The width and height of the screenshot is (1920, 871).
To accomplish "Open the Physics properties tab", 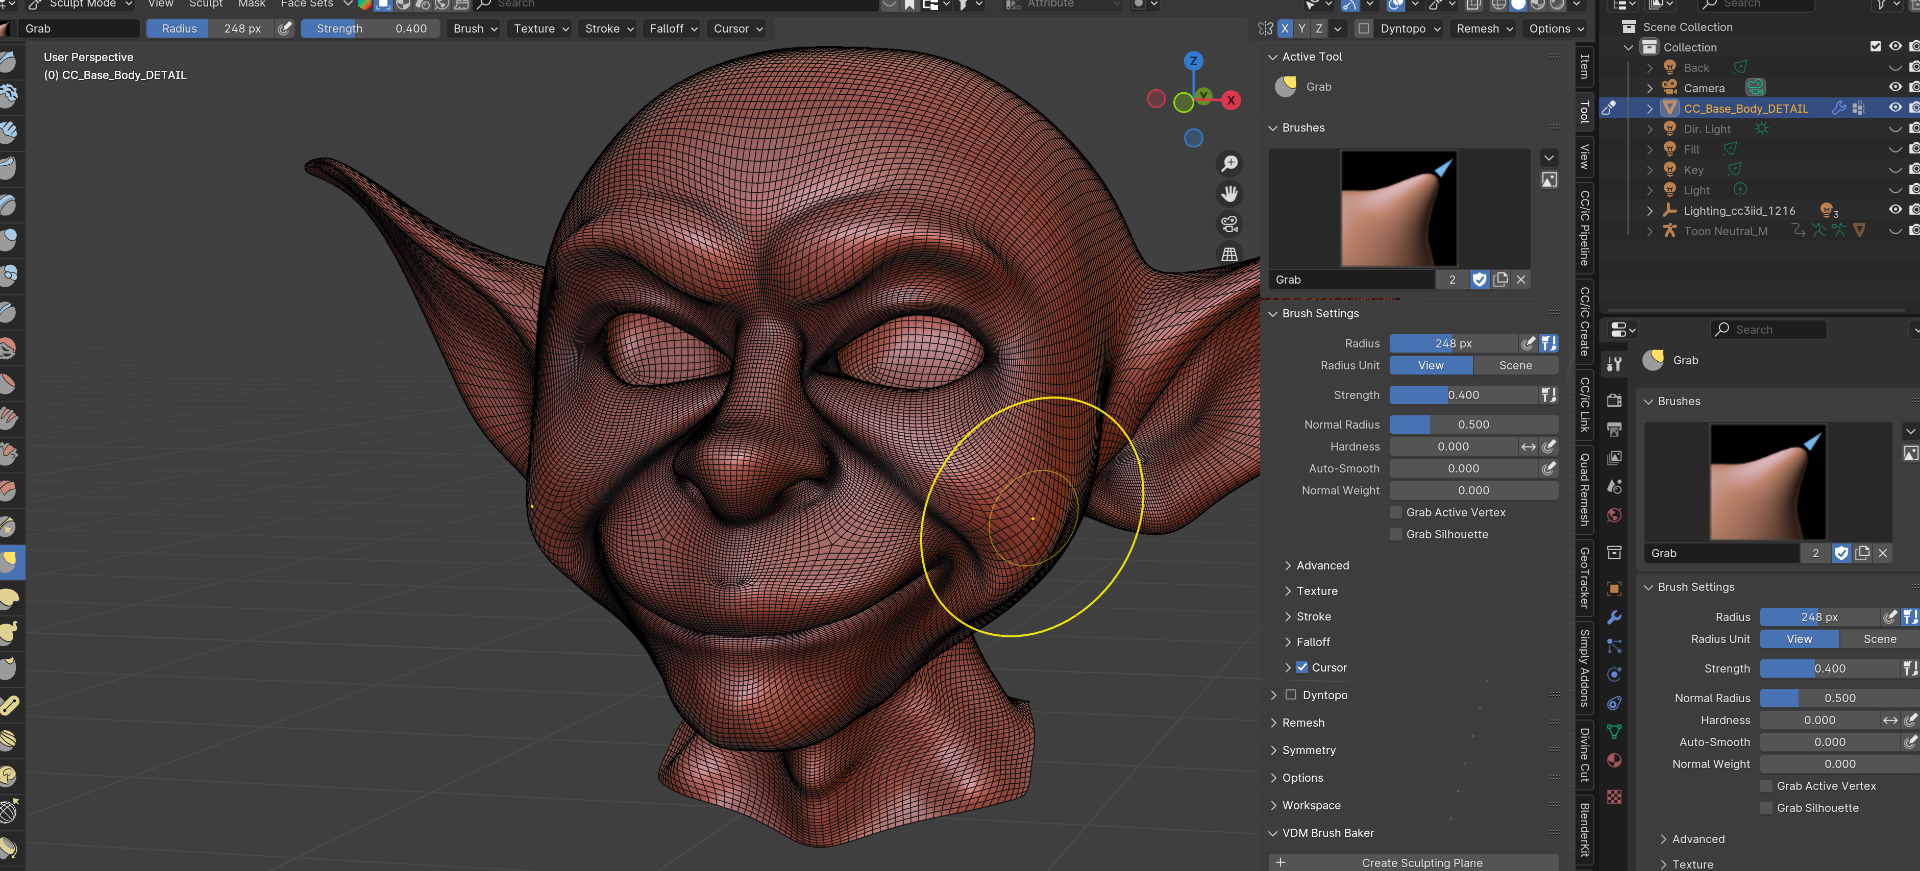I will 1614,674.
